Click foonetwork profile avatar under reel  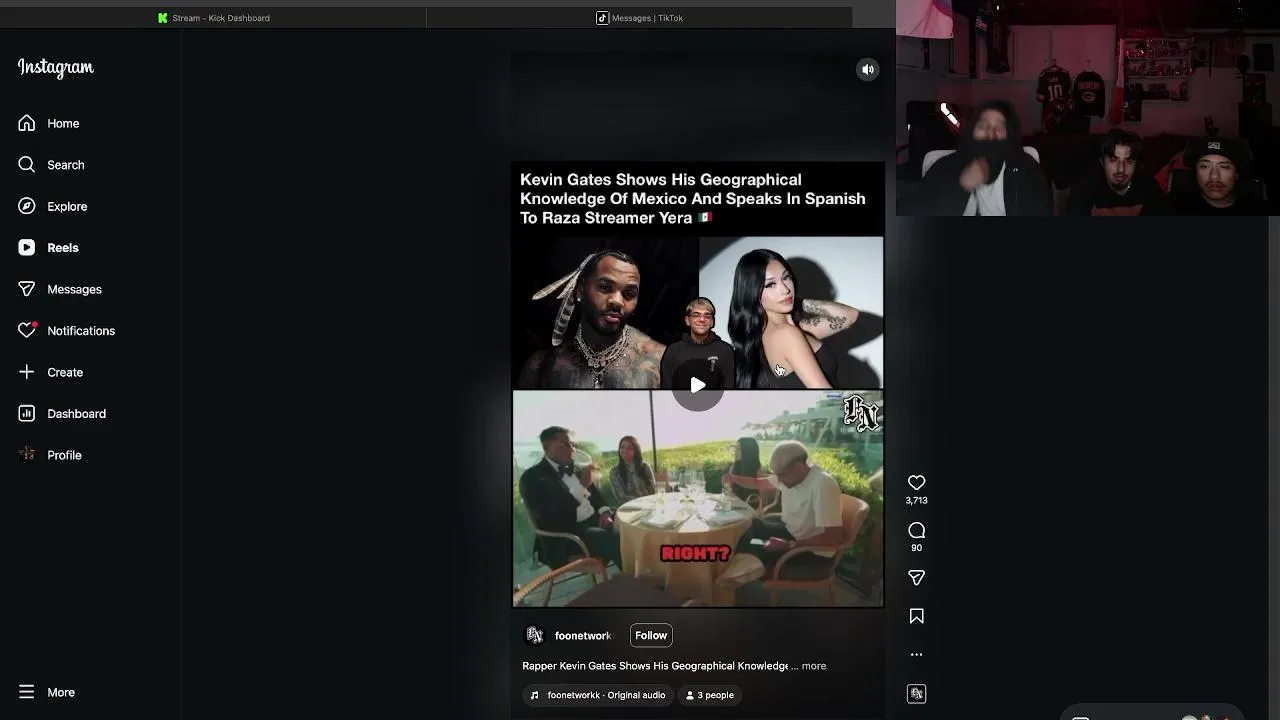click(x=535, y=636)
